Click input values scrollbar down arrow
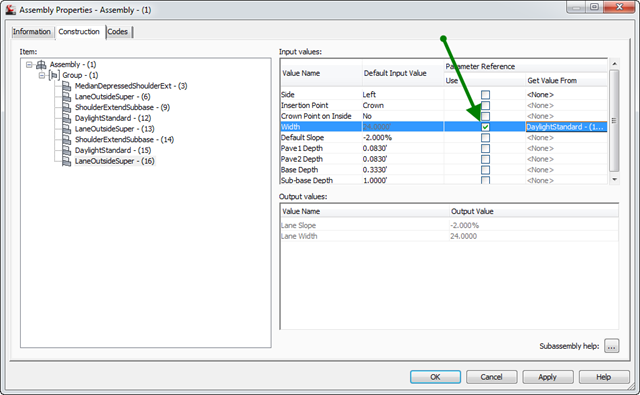640x395 pixels. click(614, 179)
